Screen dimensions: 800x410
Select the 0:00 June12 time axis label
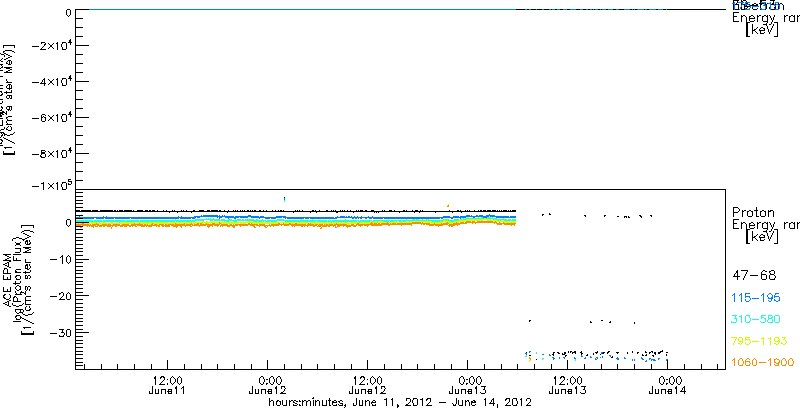267,386
